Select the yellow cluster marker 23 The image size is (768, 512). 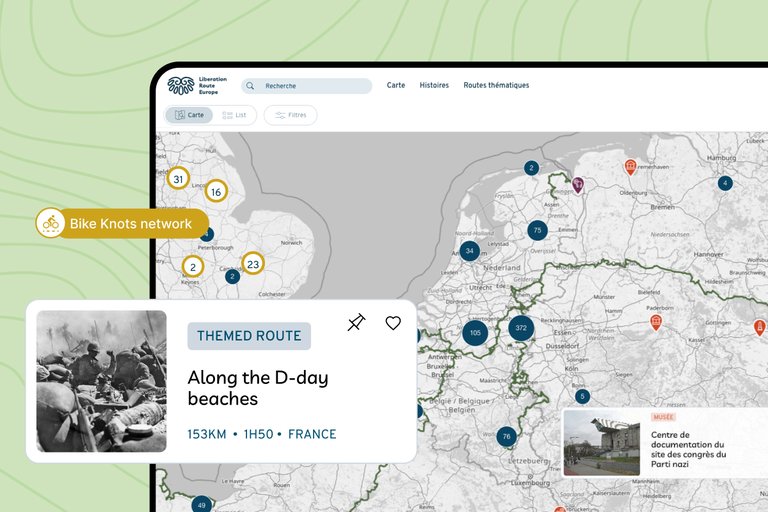(253, 264)
